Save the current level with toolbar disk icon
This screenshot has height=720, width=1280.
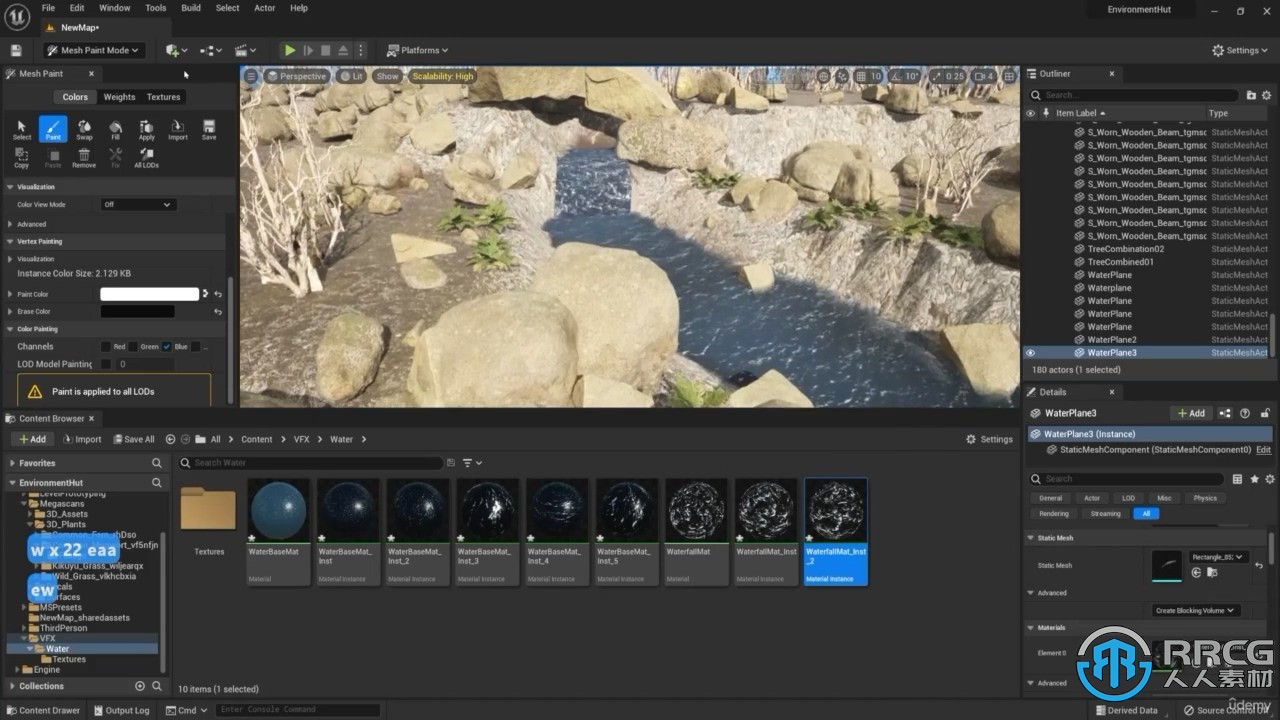tap(16, 50)
